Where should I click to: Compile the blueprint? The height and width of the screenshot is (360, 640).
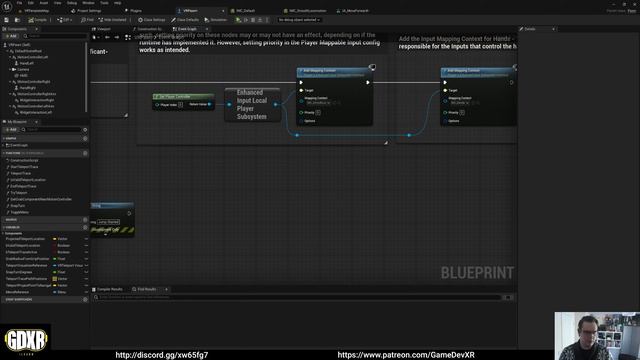click(38, 20)
